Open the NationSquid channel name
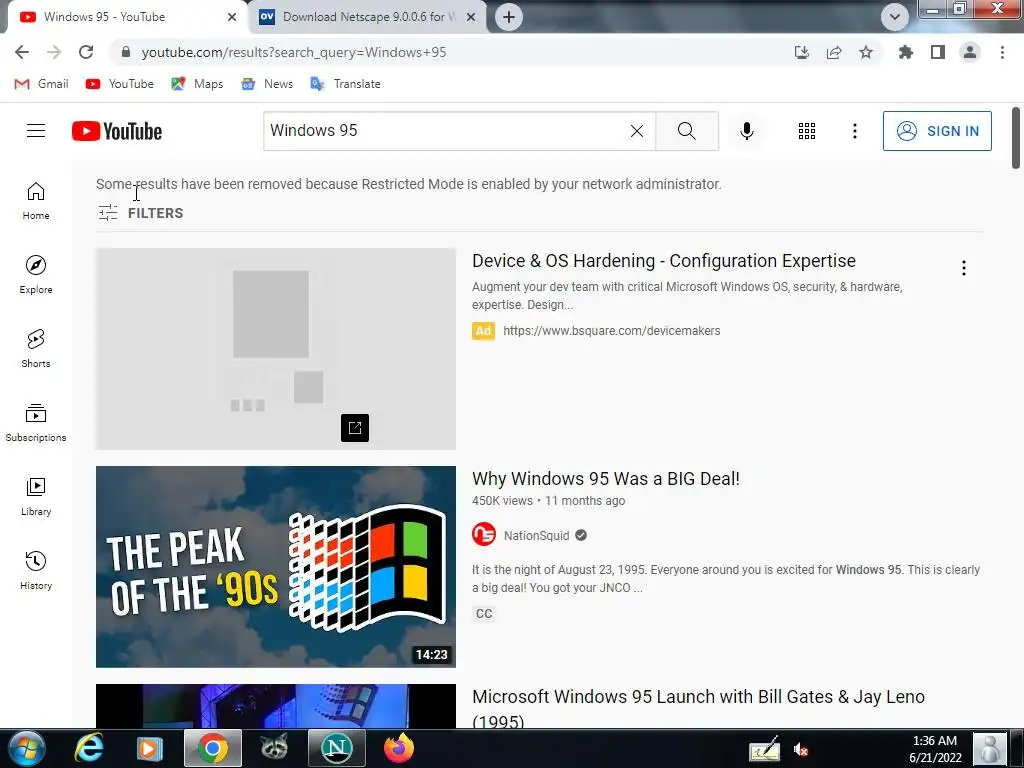The height and width of the screenshot is (768, 1024). 536,536
